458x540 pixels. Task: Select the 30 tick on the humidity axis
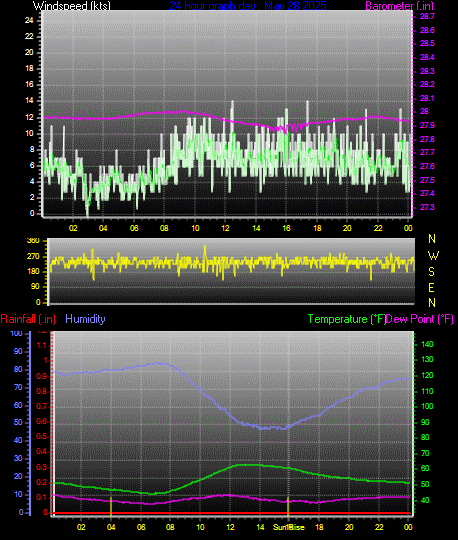click(x=18, y=458)
